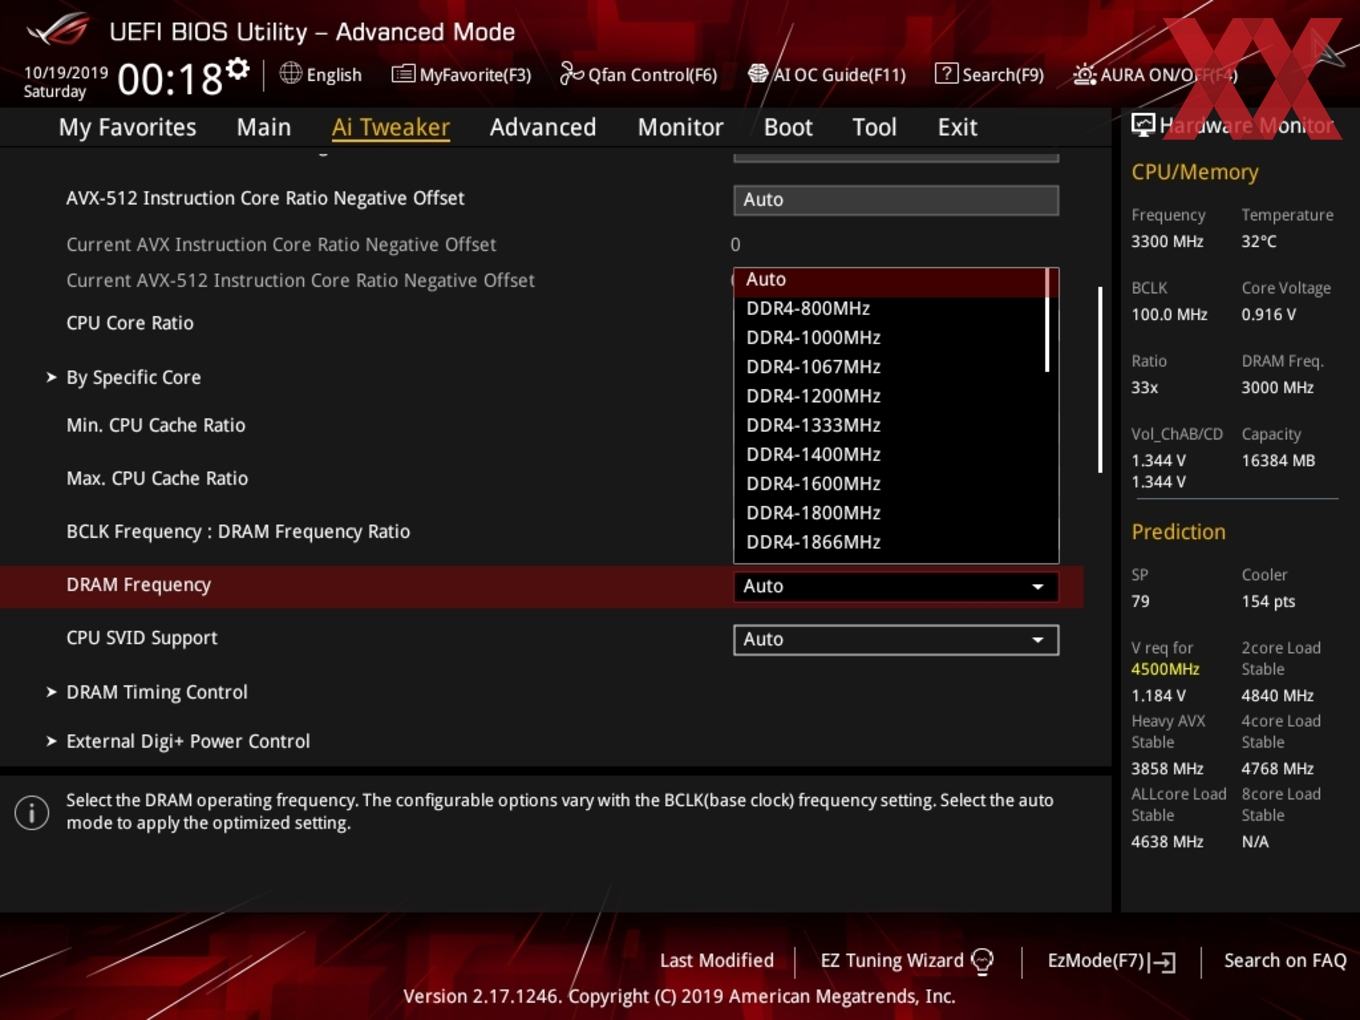
Task: Select DDR4-1200MHz option
Action: point(890,396)
